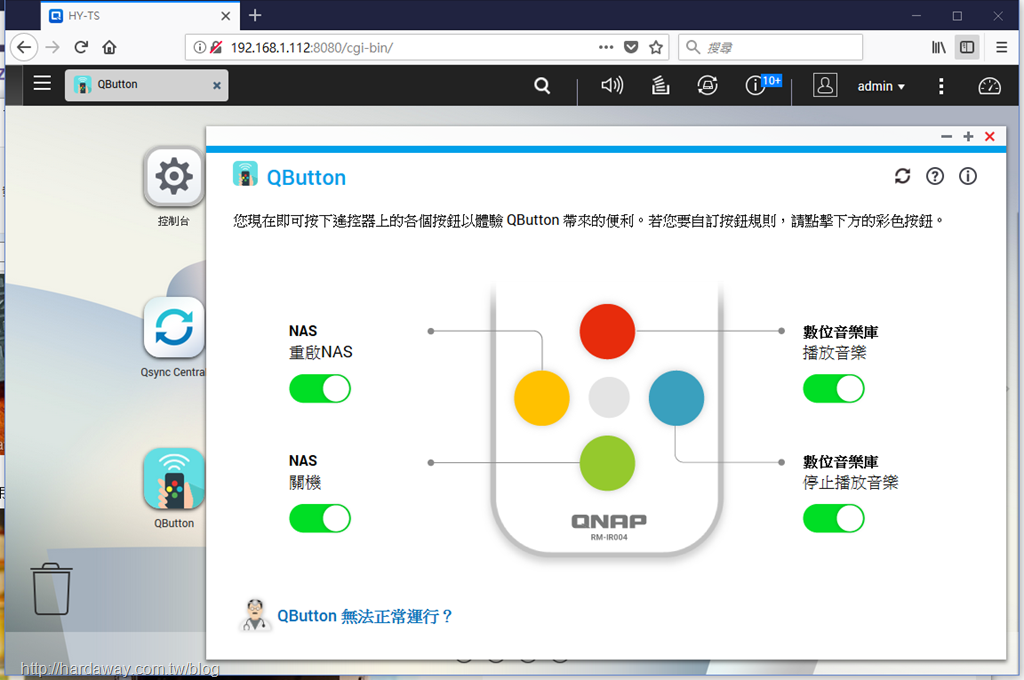The width and height of the screenshot is (1024, 680).
Task: Go back in the browser
Action: (x=24, y=47)
